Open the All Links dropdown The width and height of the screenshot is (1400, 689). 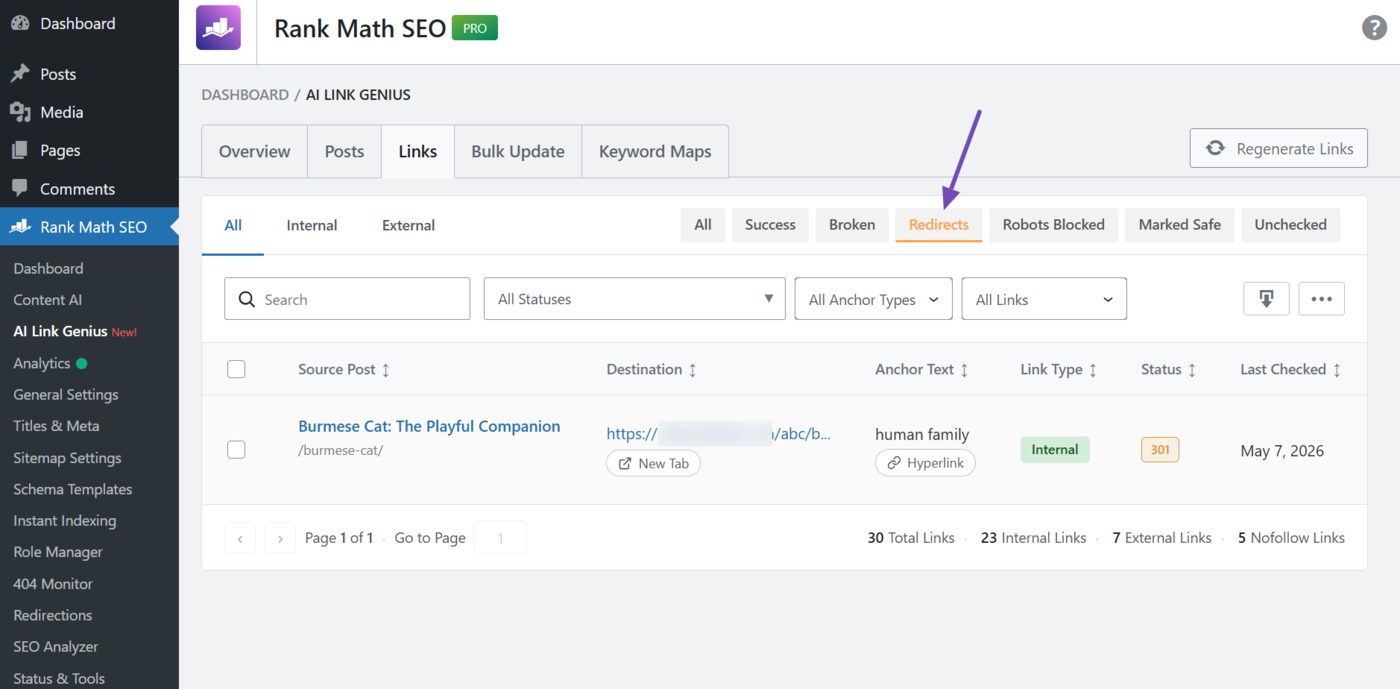tap(1044, 299)
